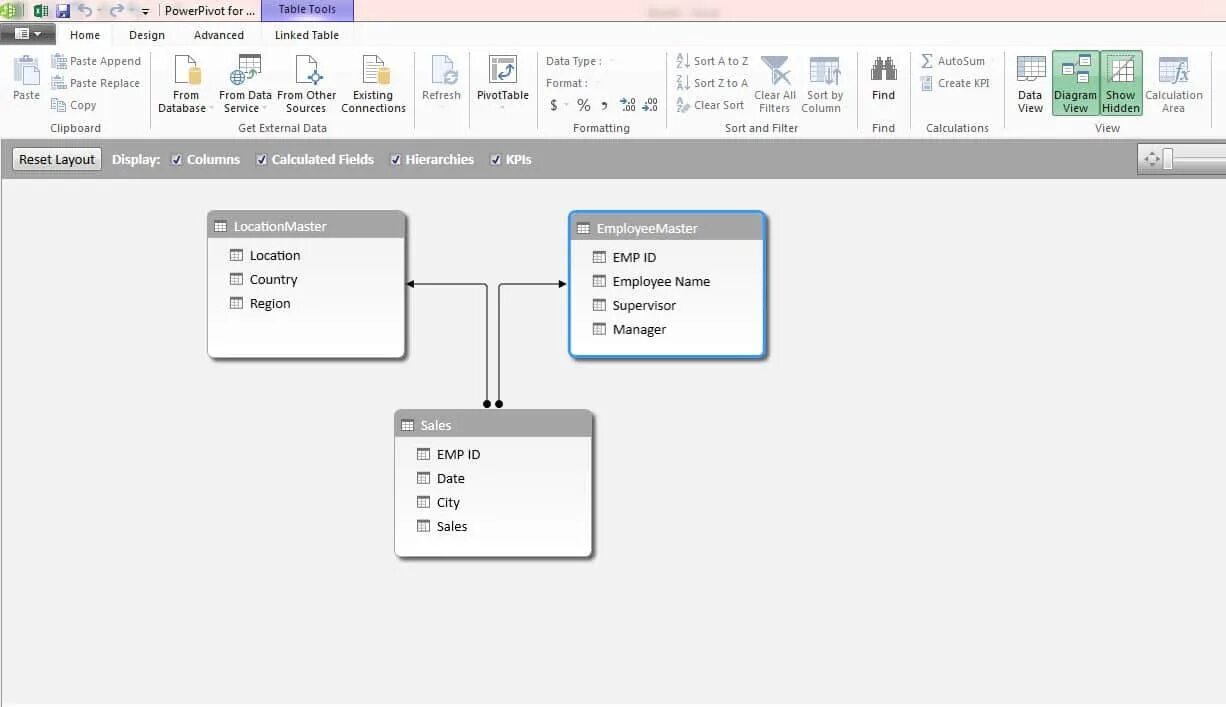Switch to Data View

click(1030, 84)
